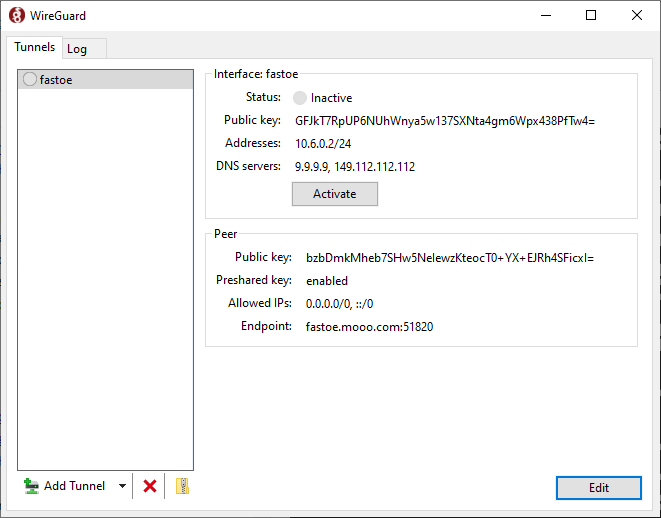661x518 pixels.
Task: Click empty area of tunnel list
Action: (x=105, y=278)
